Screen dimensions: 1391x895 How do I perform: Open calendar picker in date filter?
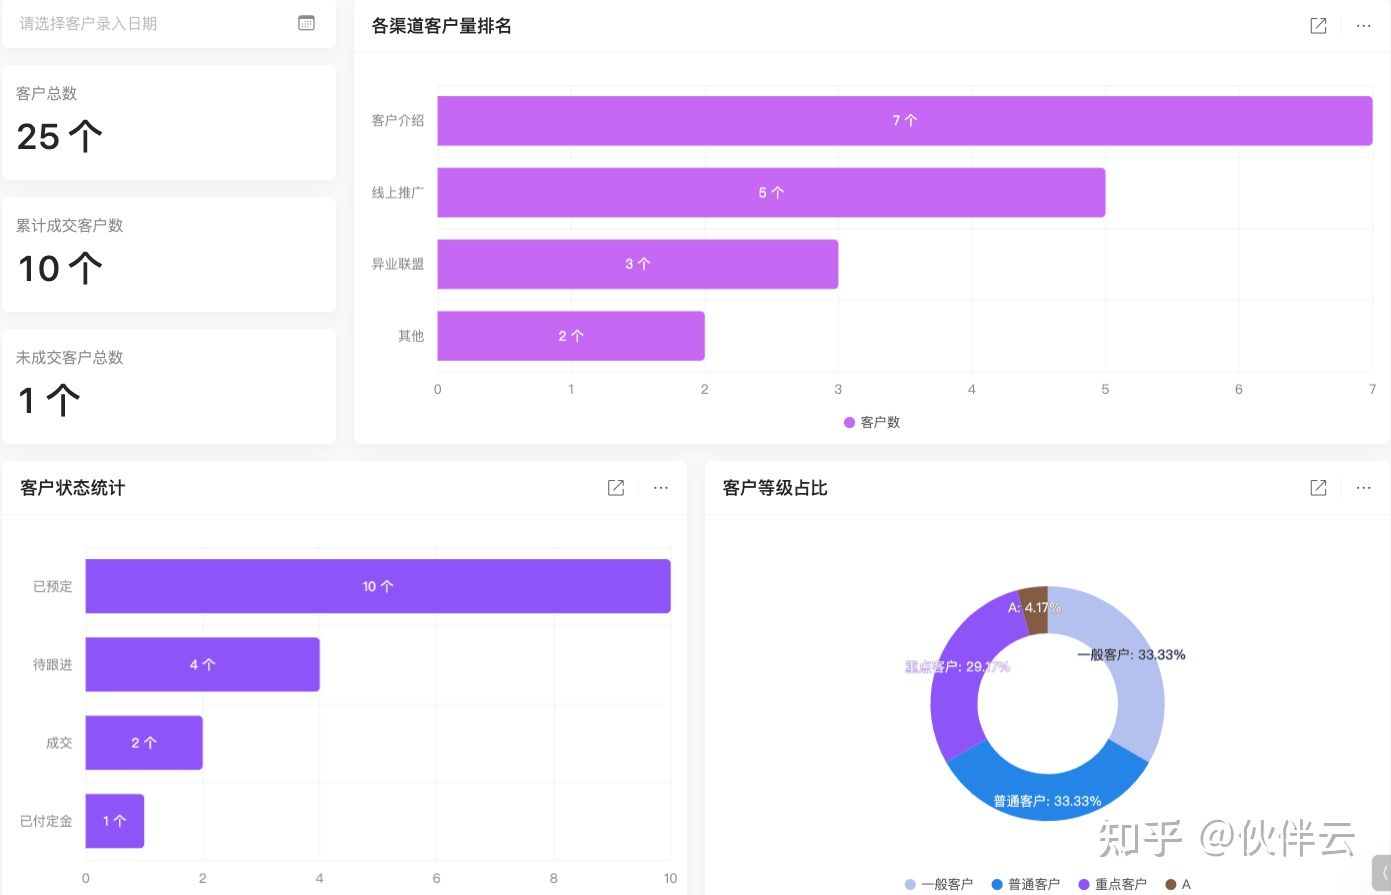(307, 23)
